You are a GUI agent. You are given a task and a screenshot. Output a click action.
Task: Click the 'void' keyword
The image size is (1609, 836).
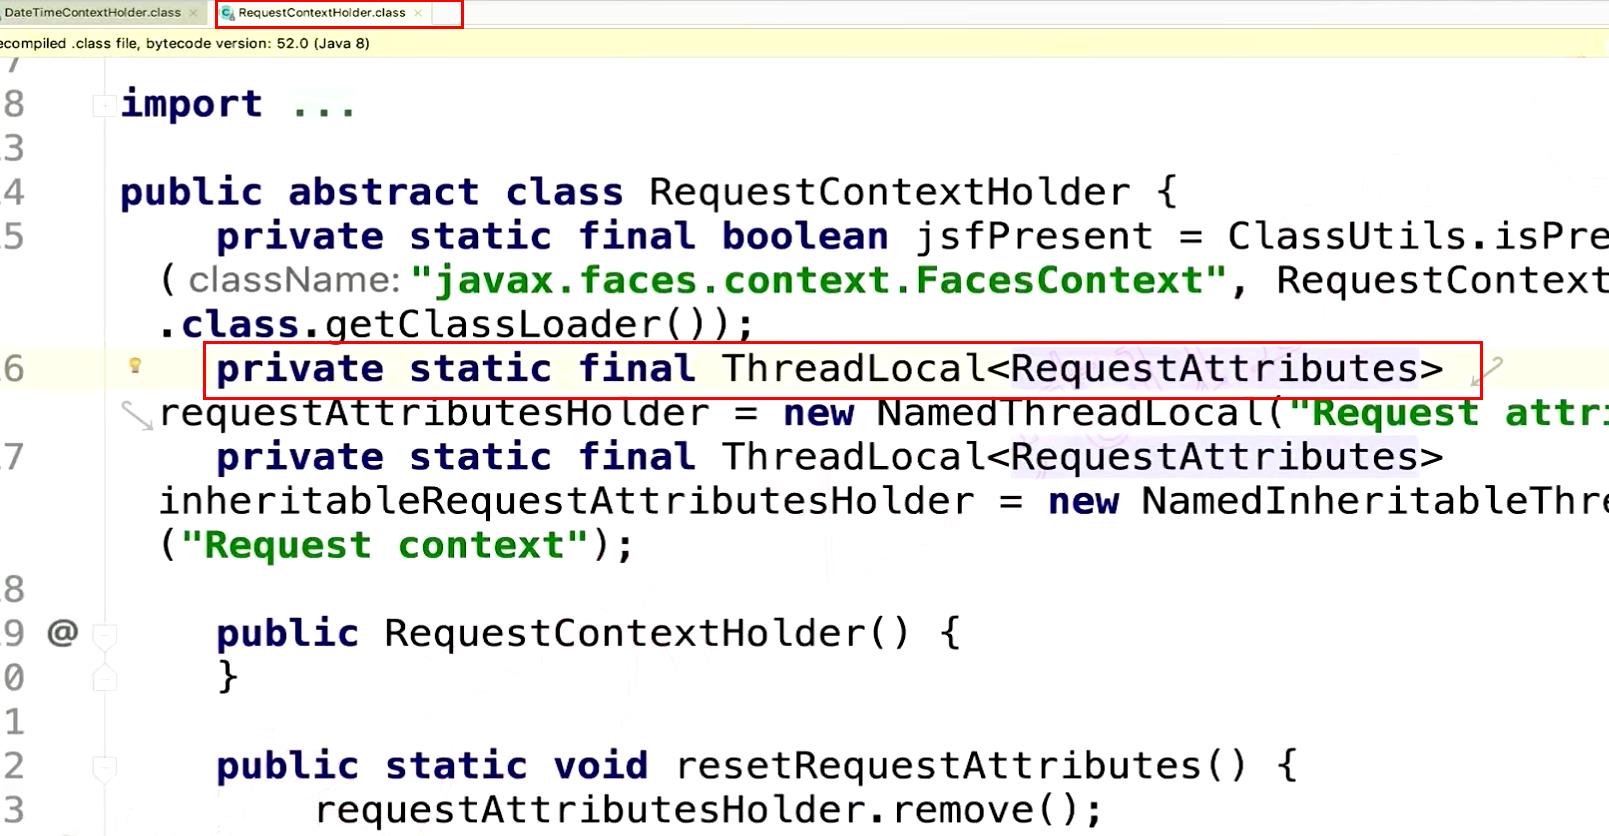[x=601, y=766]
